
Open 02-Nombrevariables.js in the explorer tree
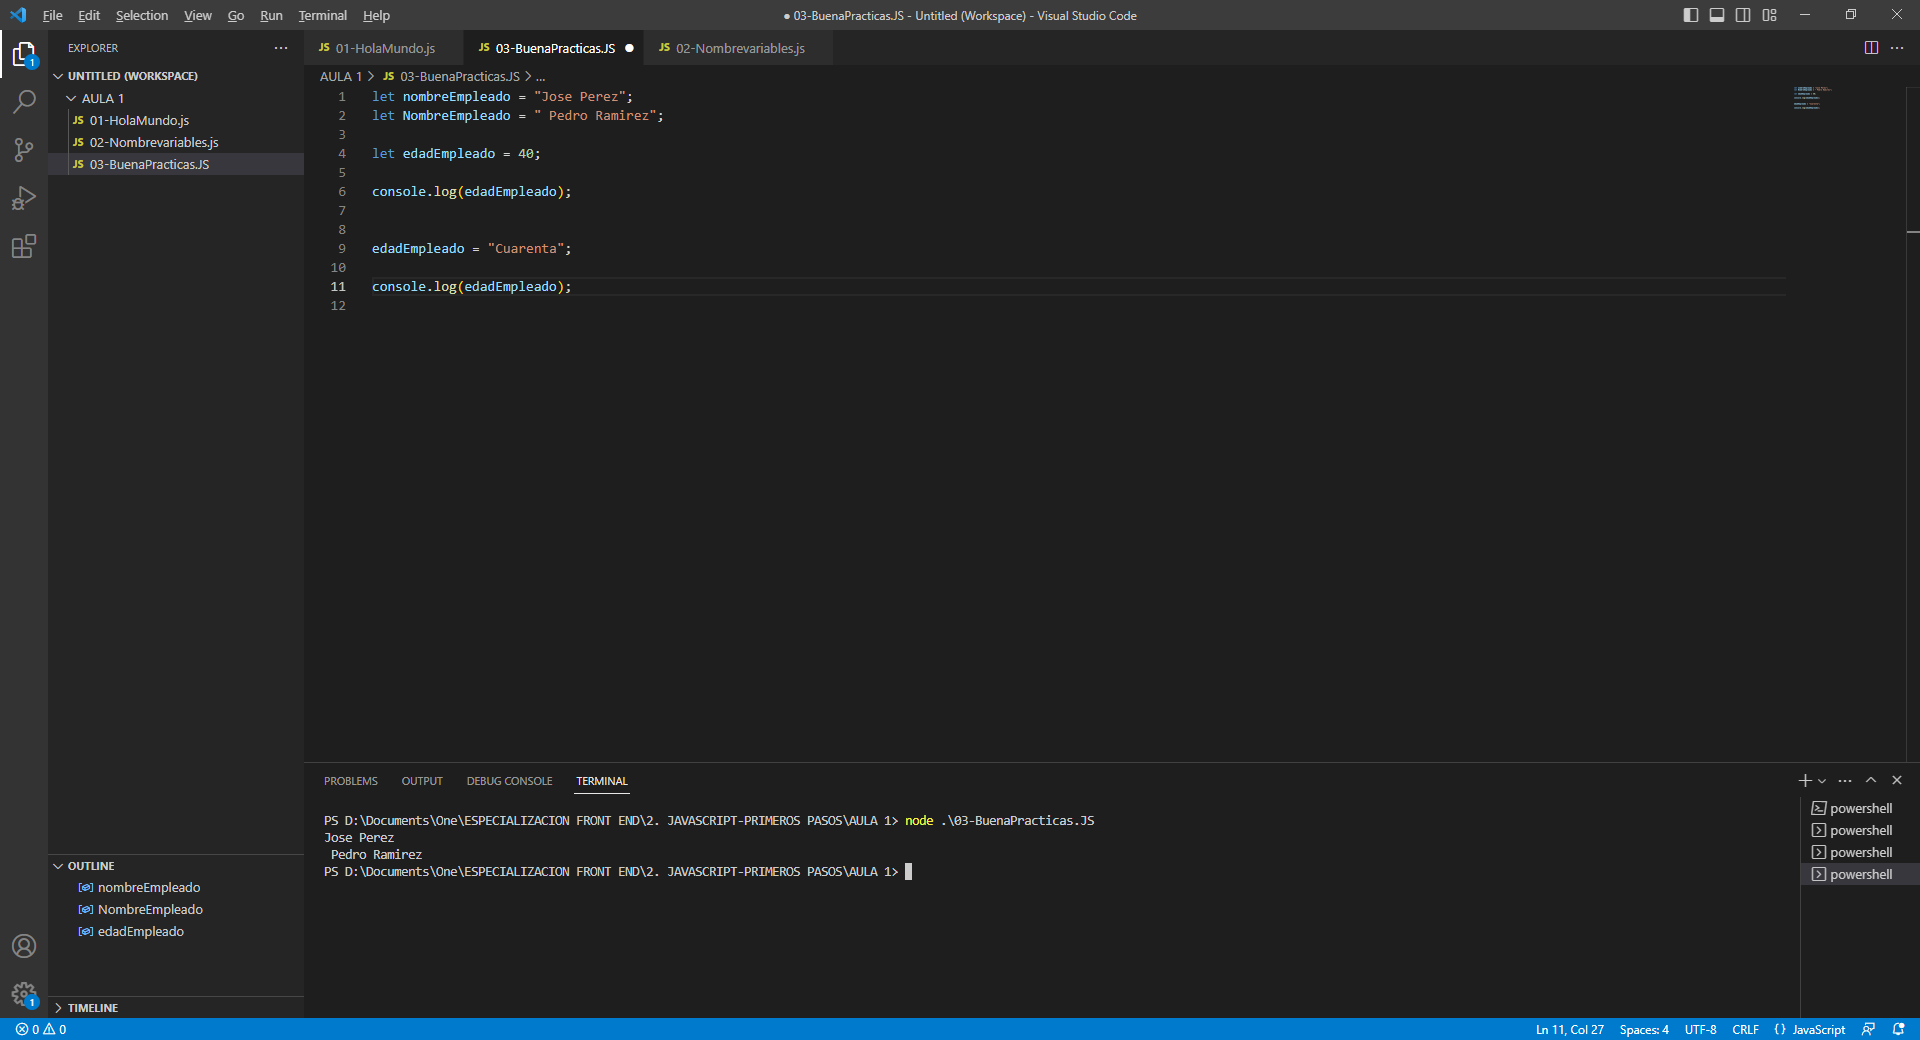click(154, 142)
